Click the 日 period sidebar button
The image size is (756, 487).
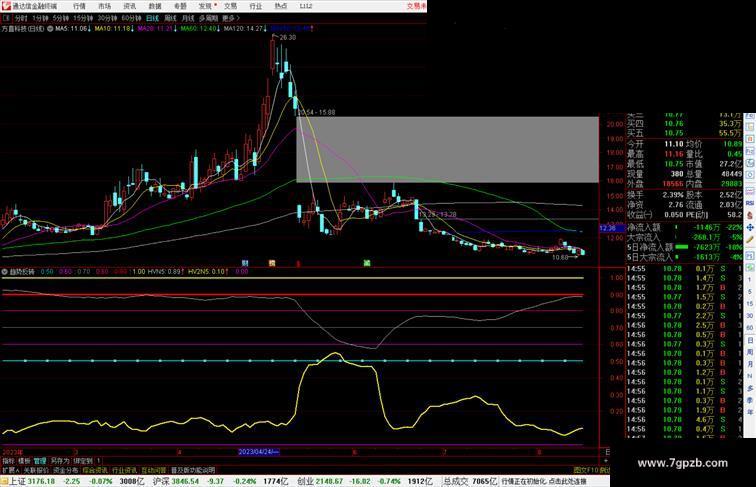(x=750, y=340)
